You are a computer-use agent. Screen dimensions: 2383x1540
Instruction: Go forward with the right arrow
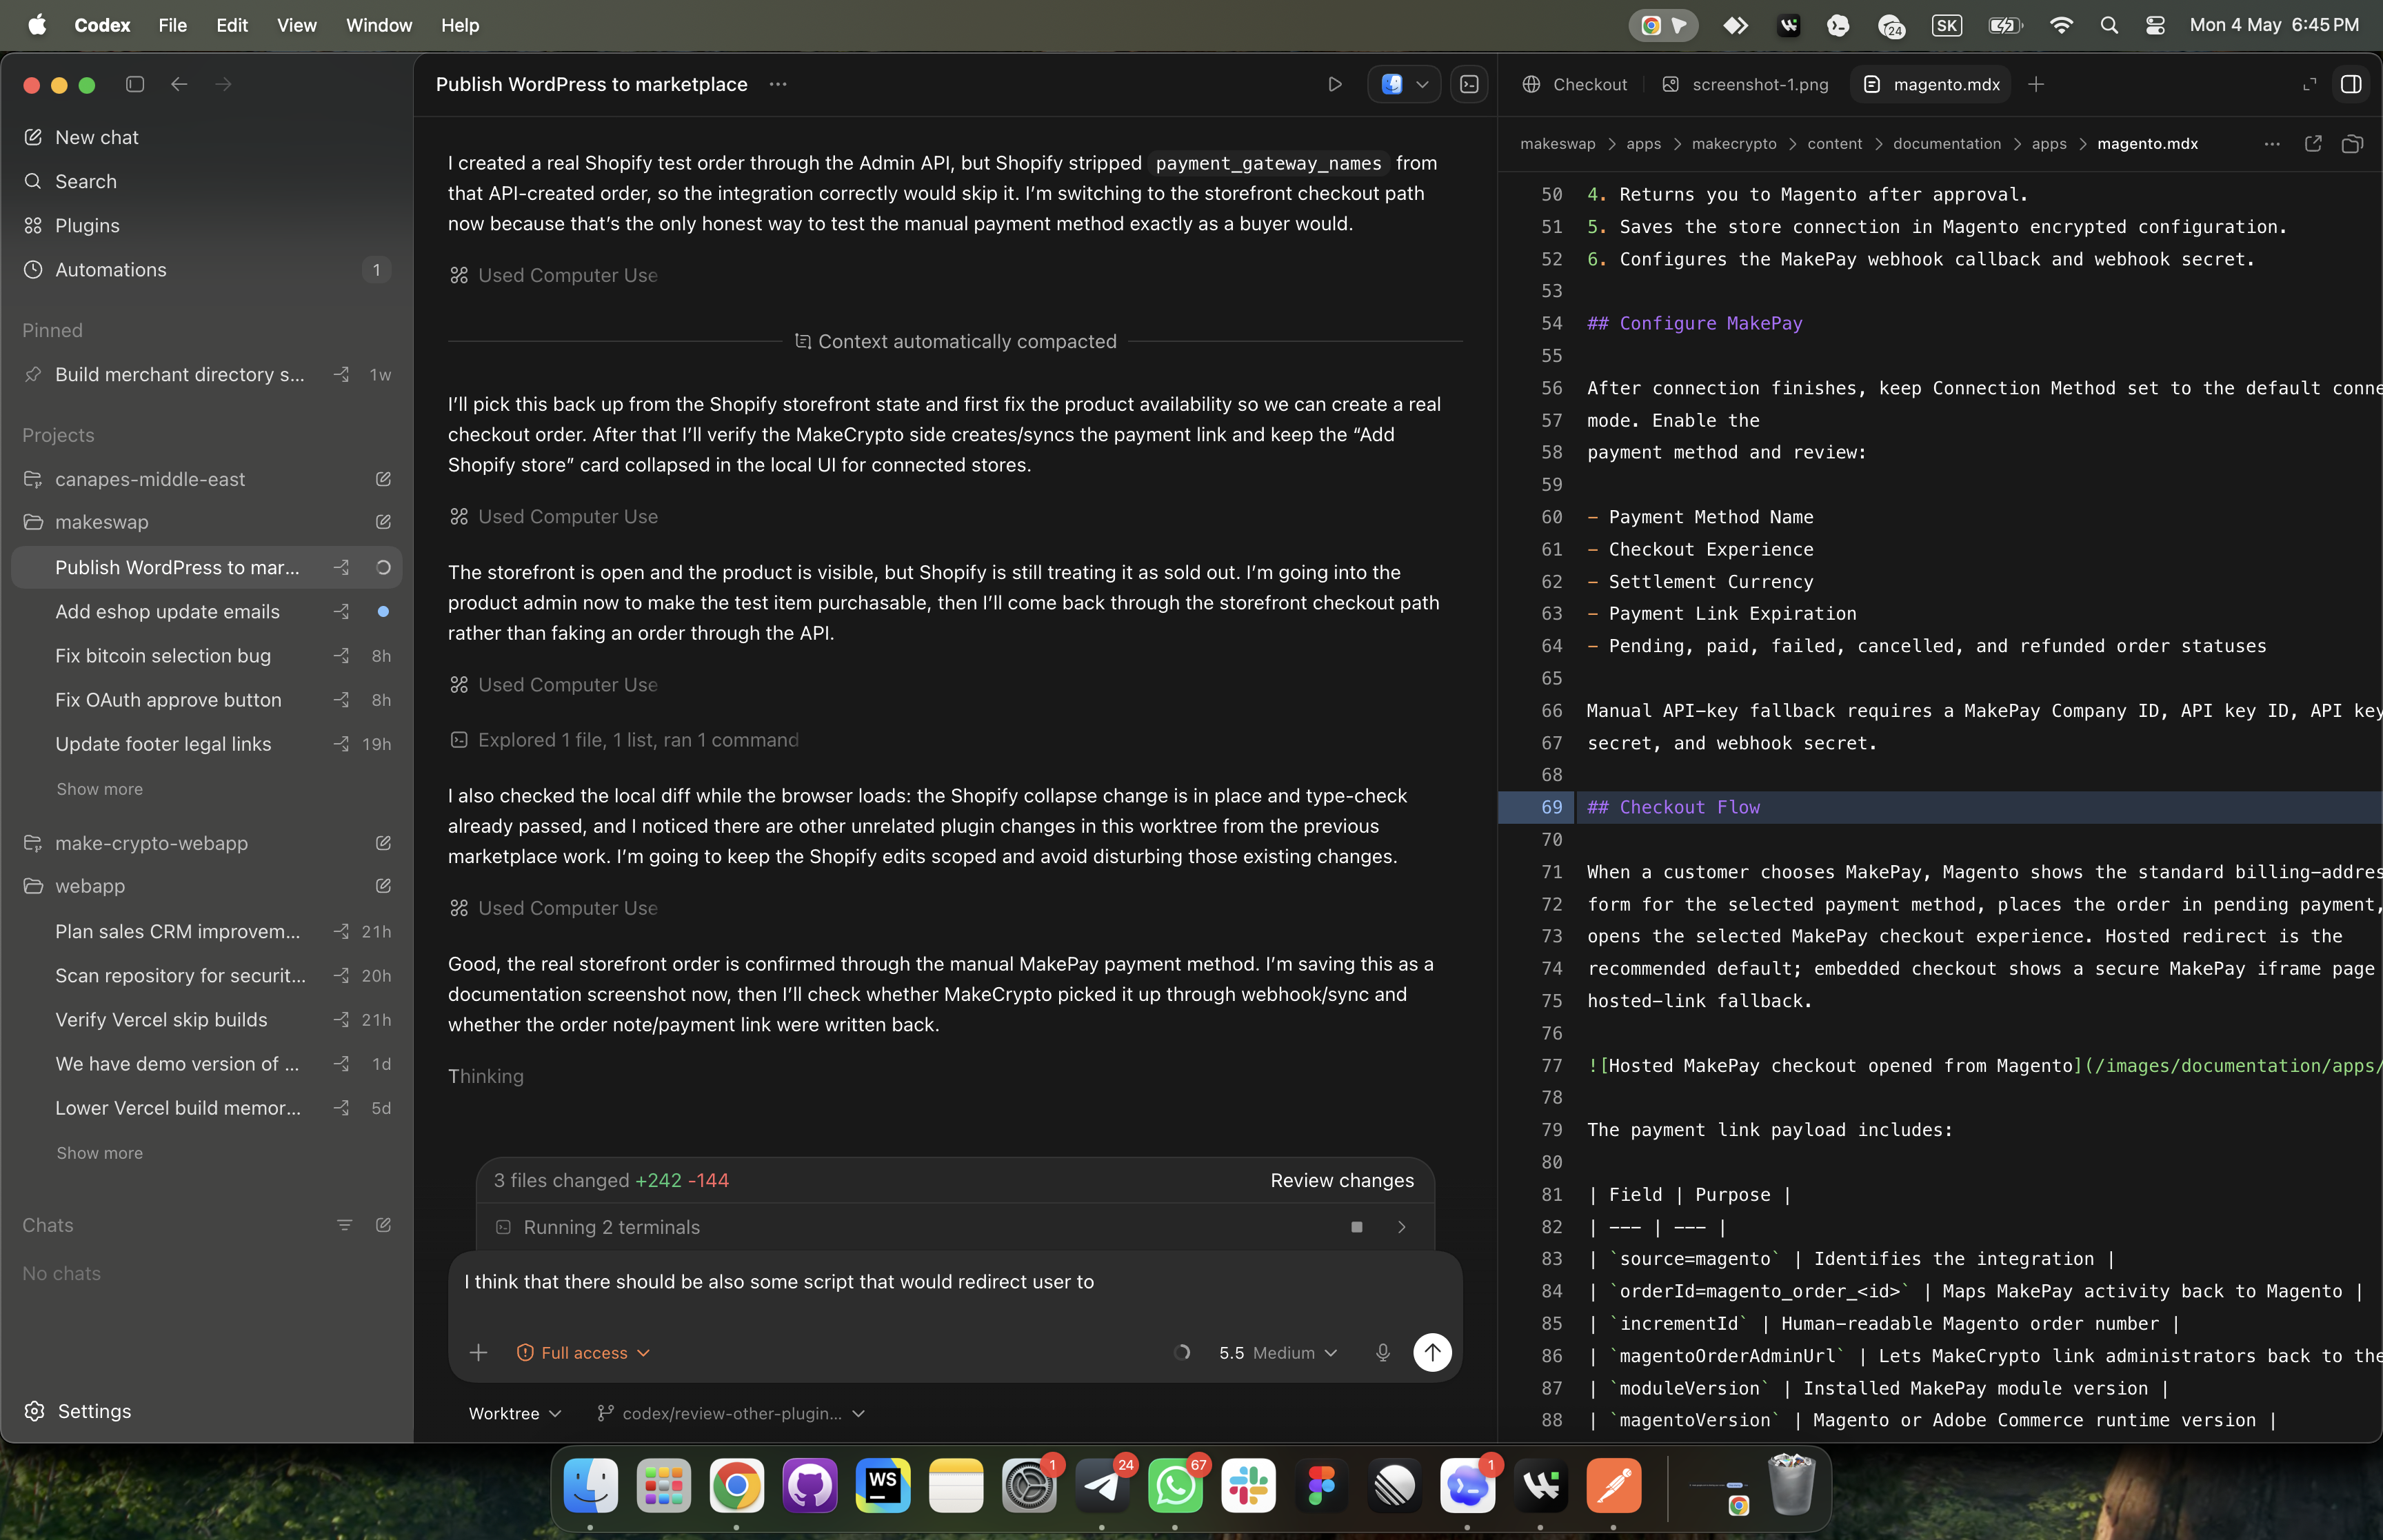223,85
